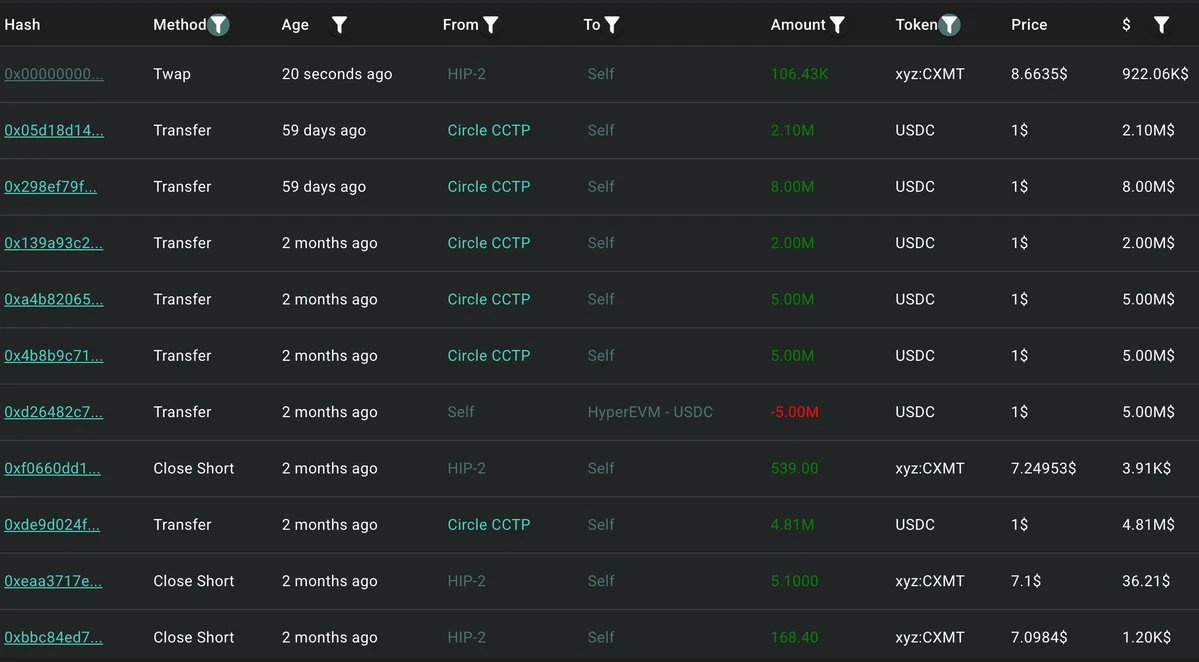Screen dimensions: 1199x662
Task: Click the highlighted Token filter icon
Action: (949, 25)
